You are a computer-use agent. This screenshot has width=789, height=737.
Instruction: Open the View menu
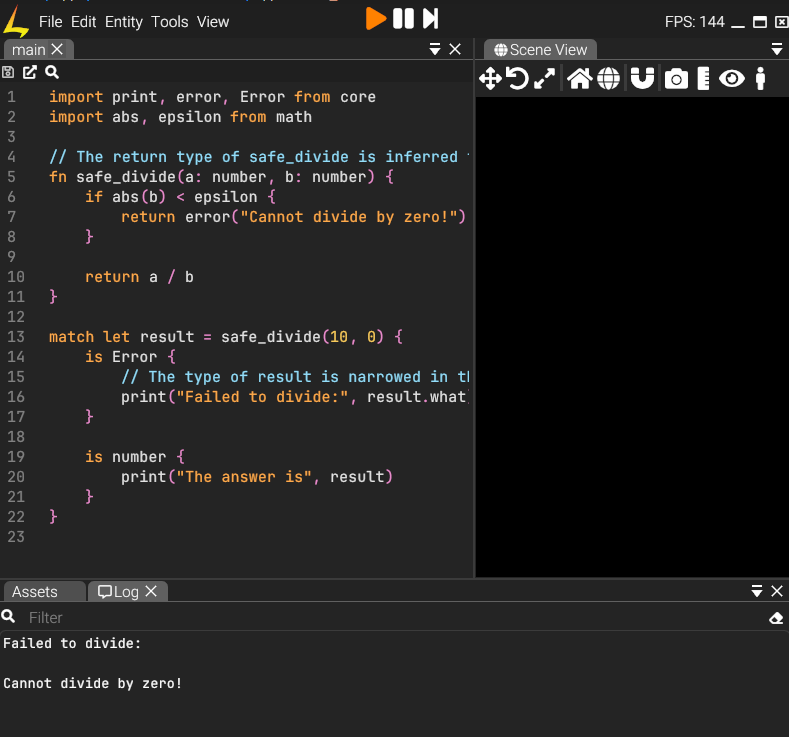coord(213,22)
